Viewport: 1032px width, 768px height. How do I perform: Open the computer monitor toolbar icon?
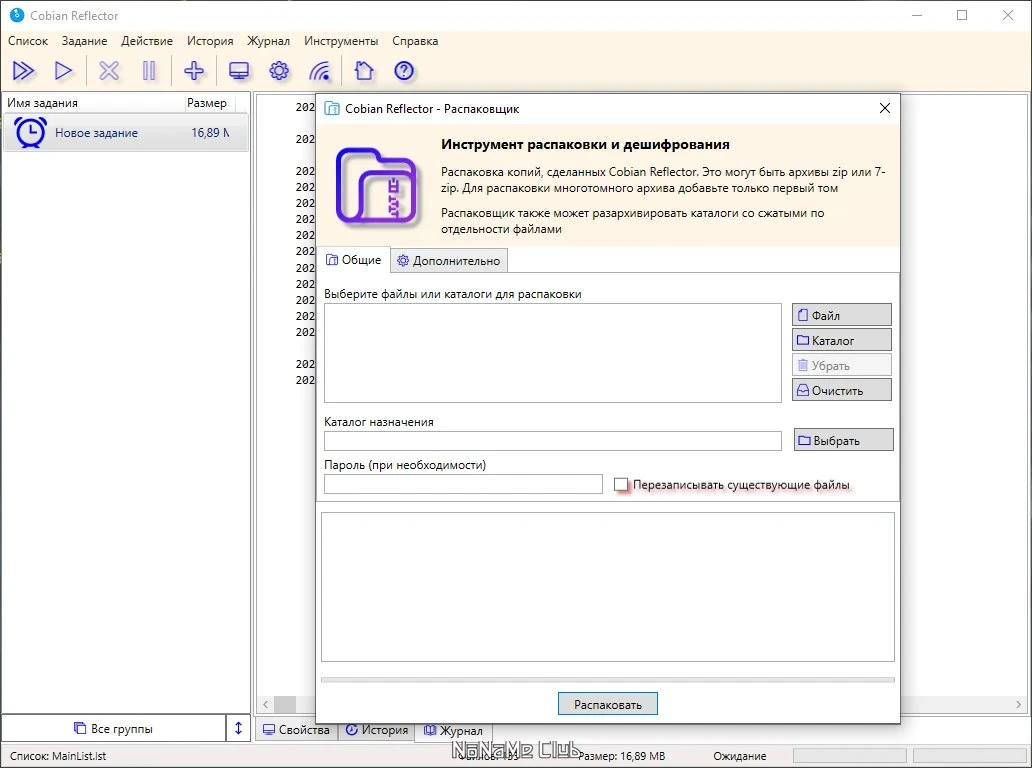pyautogui.click(x=239, y=70)
